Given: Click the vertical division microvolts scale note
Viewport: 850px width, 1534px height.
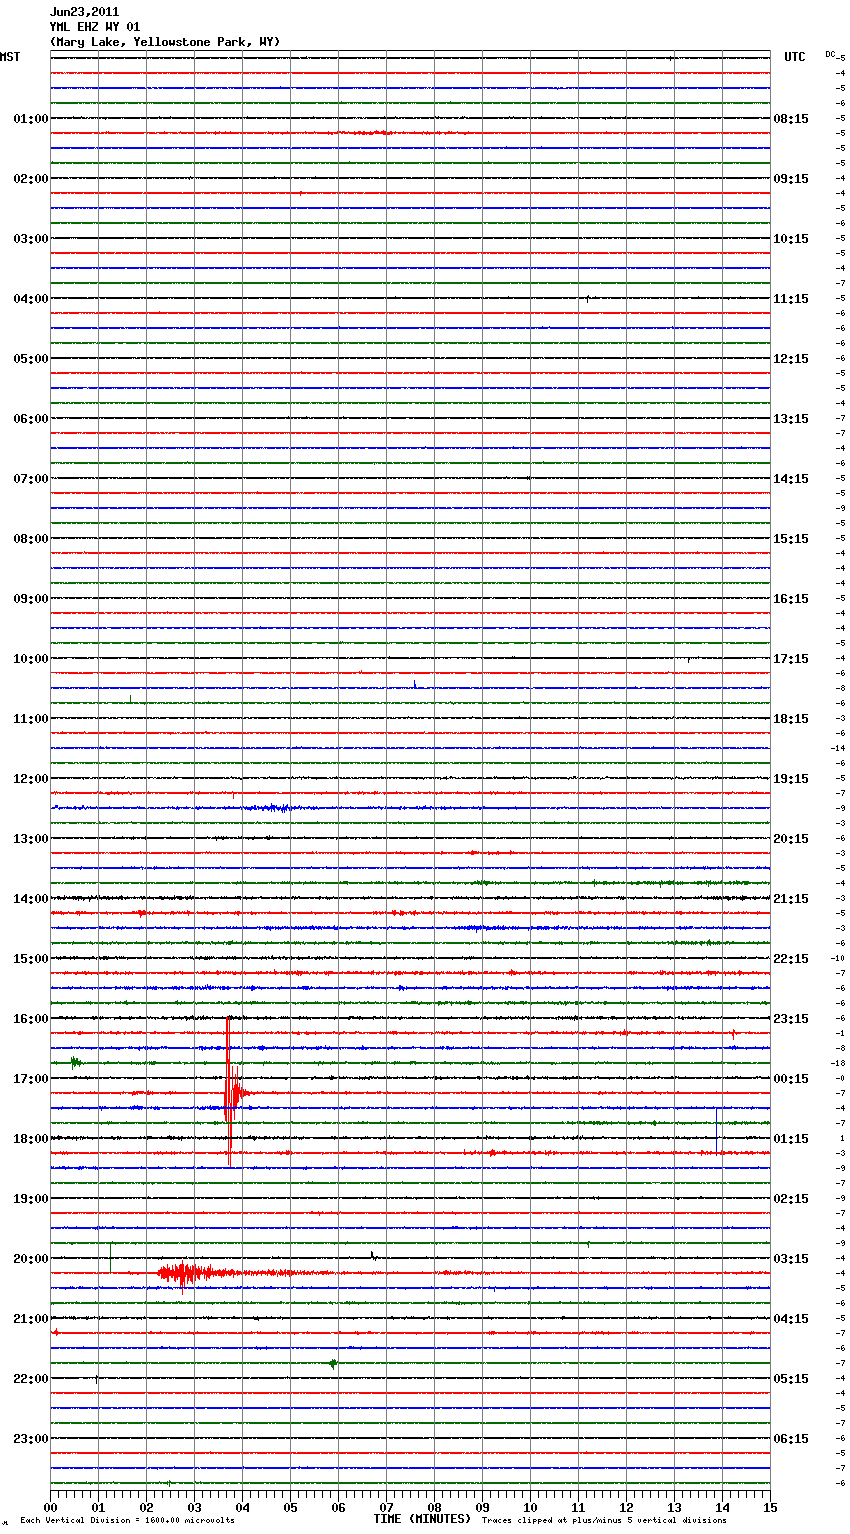Looking at the screenshot, I should pyautogui.click(x=127, y=1521).
